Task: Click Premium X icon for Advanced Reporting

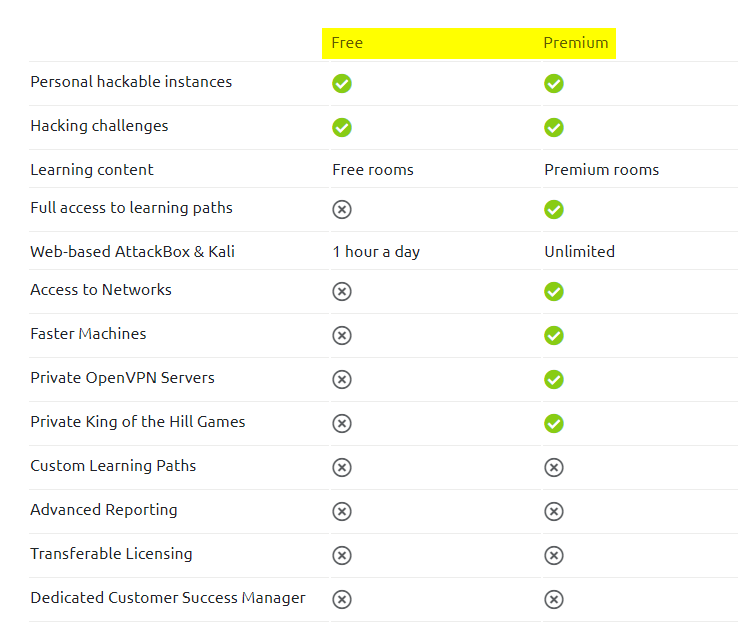Action: tap(554, 511)
